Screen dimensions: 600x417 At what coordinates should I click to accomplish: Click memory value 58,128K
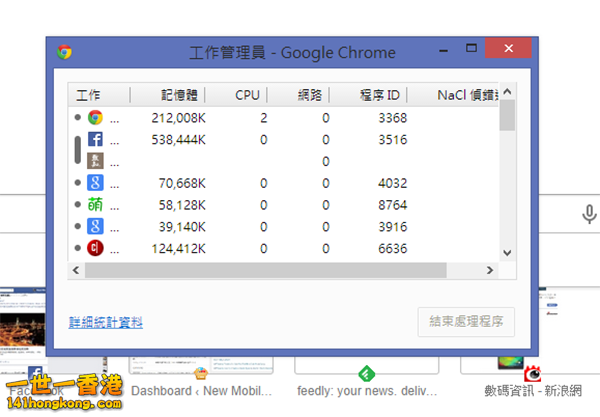click(x=182, y=205)
